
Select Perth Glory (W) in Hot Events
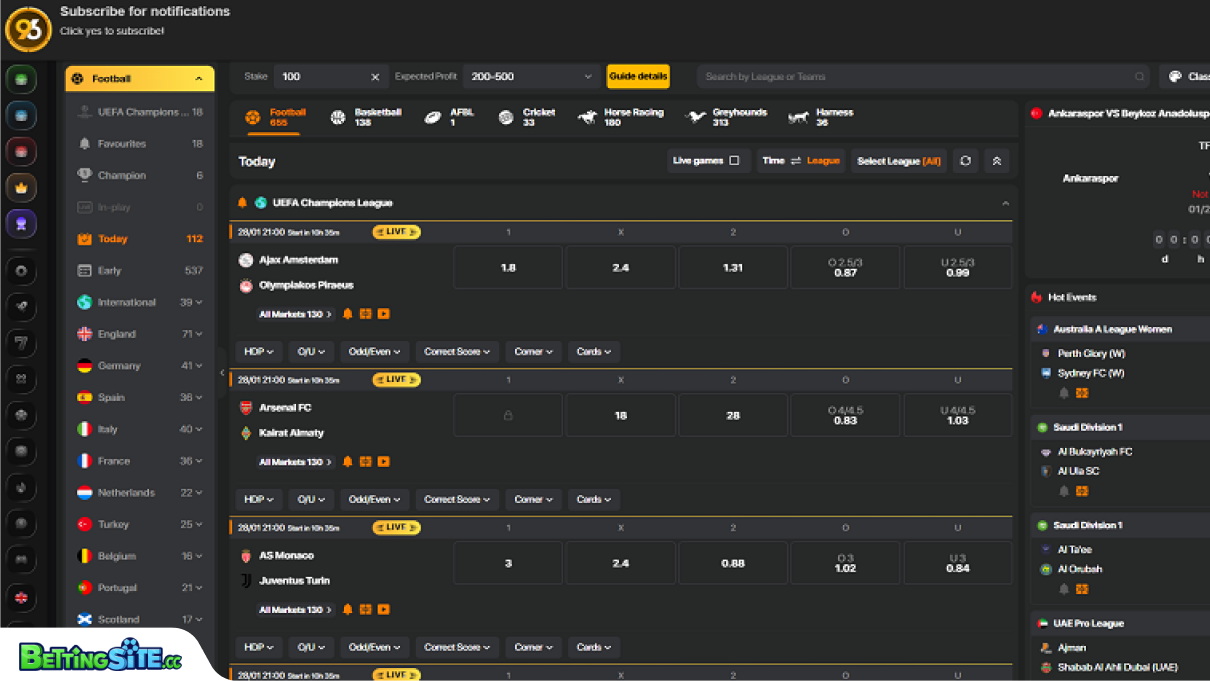coord(1091,353)
